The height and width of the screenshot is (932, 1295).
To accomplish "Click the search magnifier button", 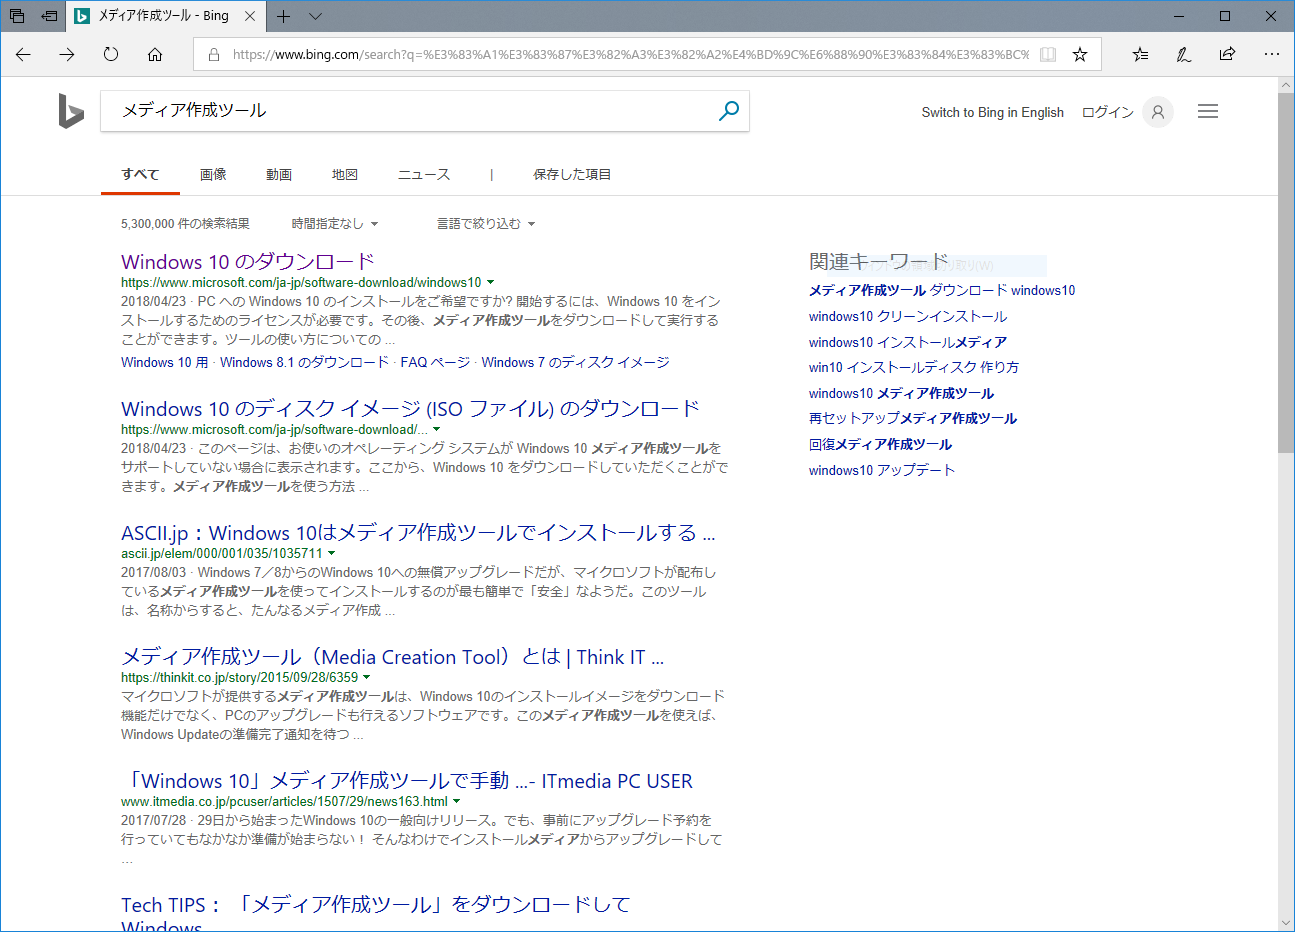I will point(729,111).
